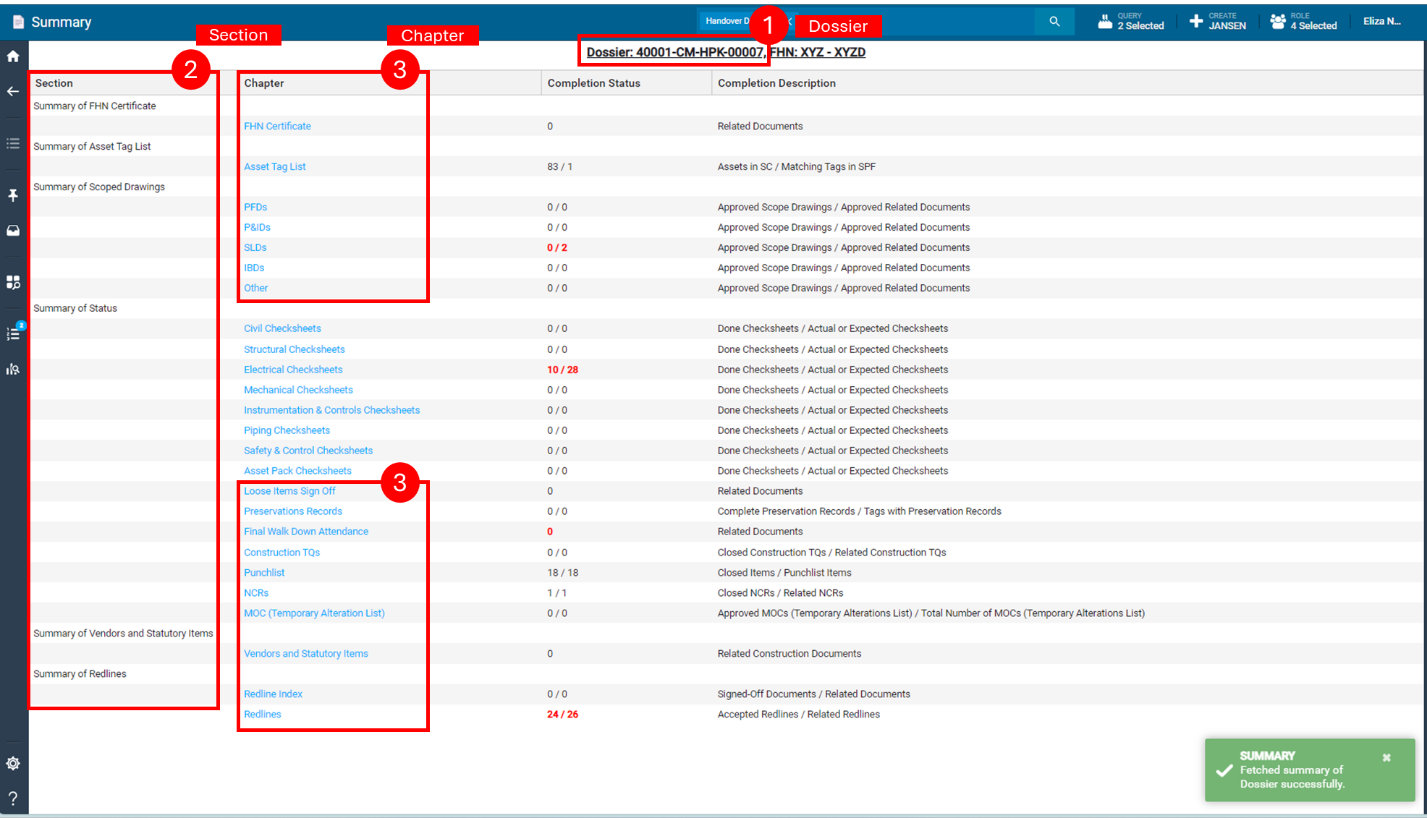This screenshot has height=818, width=1427.
Task: Open IBDs chapter link
Action: coord(254,268)
